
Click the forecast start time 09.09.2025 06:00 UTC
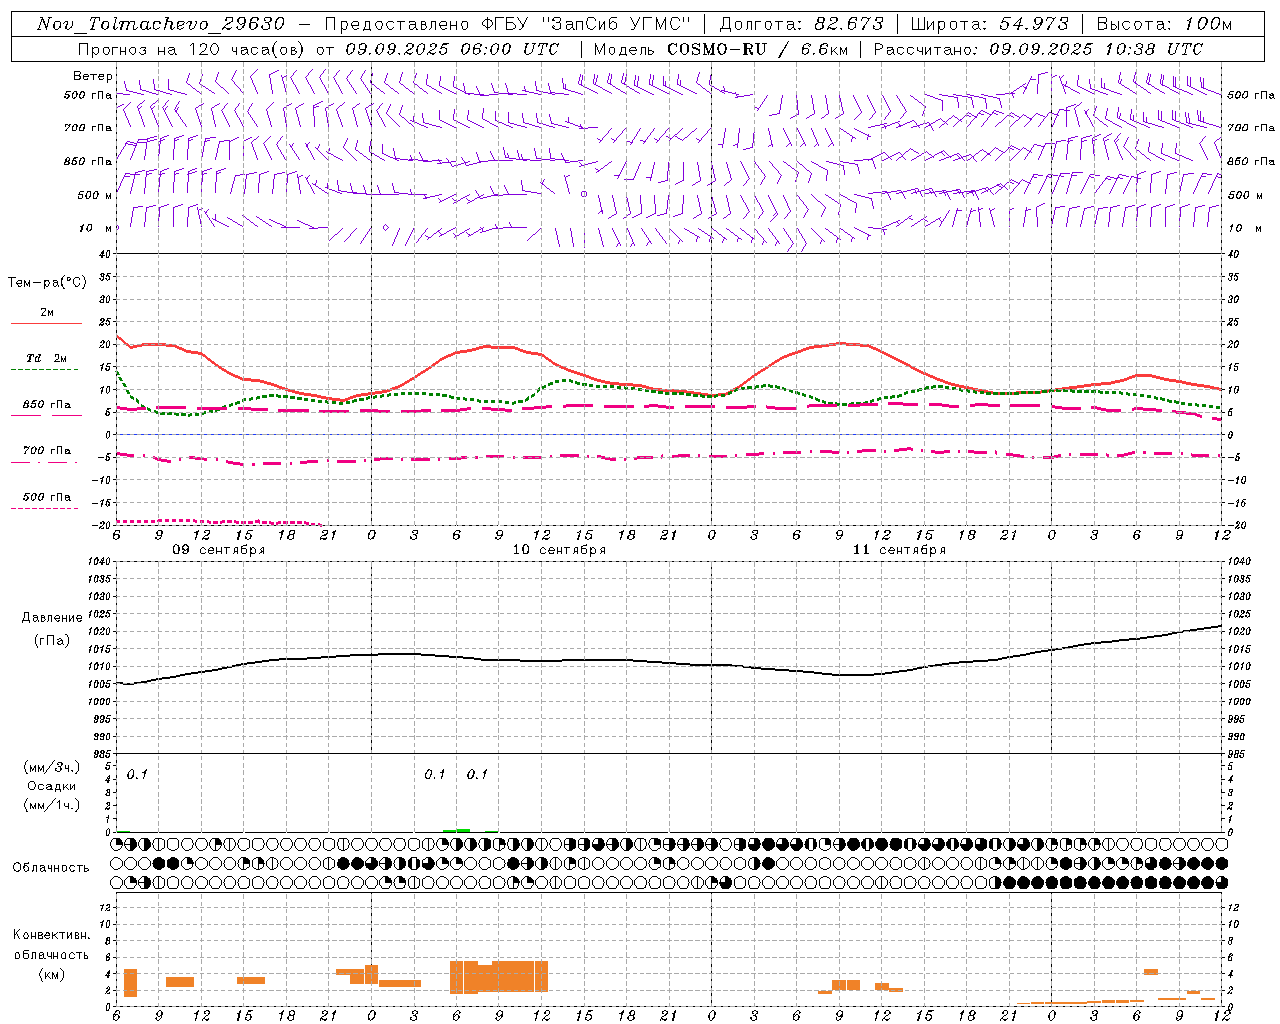452,49
